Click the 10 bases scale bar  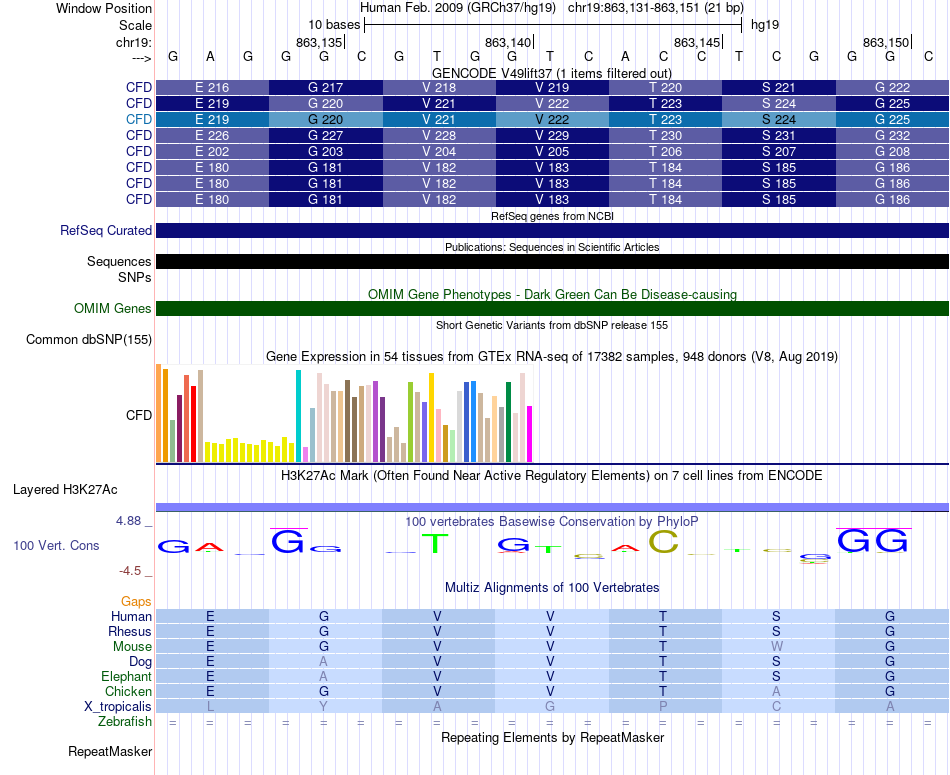553,25
